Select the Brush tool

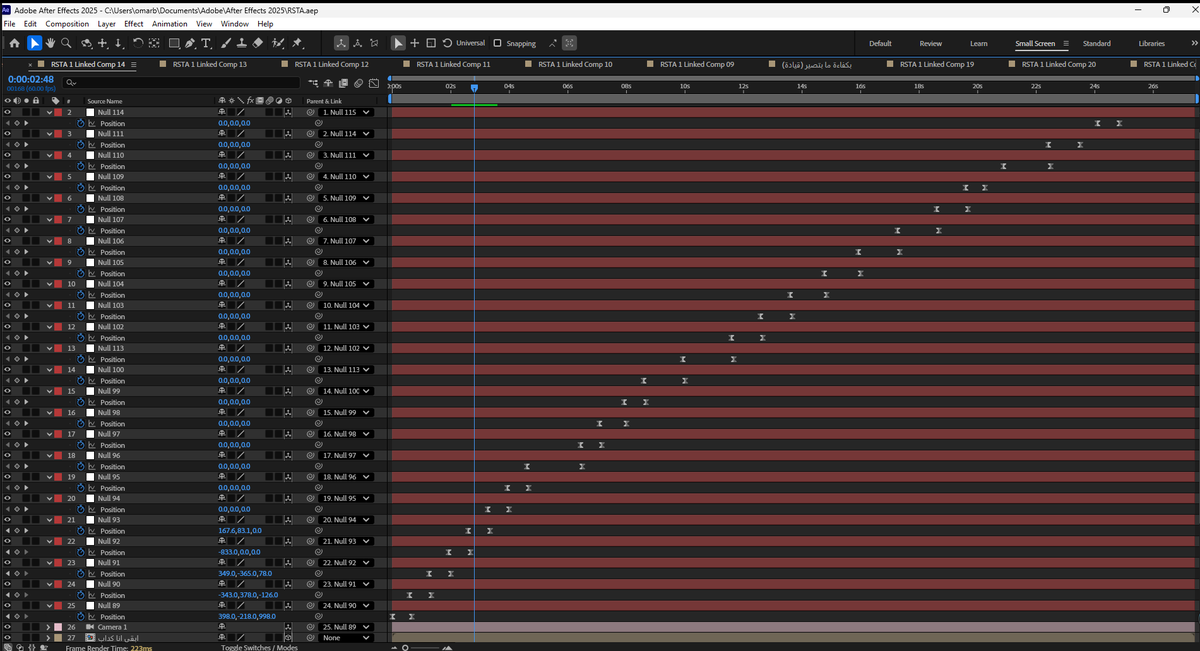click(x=227, y=43)
